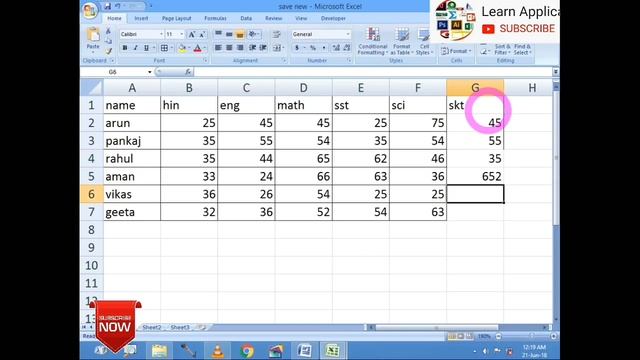The image size is (640, 360).
Task: Expand the Name Box dropdown arrow
Action: tap(150, 72)
